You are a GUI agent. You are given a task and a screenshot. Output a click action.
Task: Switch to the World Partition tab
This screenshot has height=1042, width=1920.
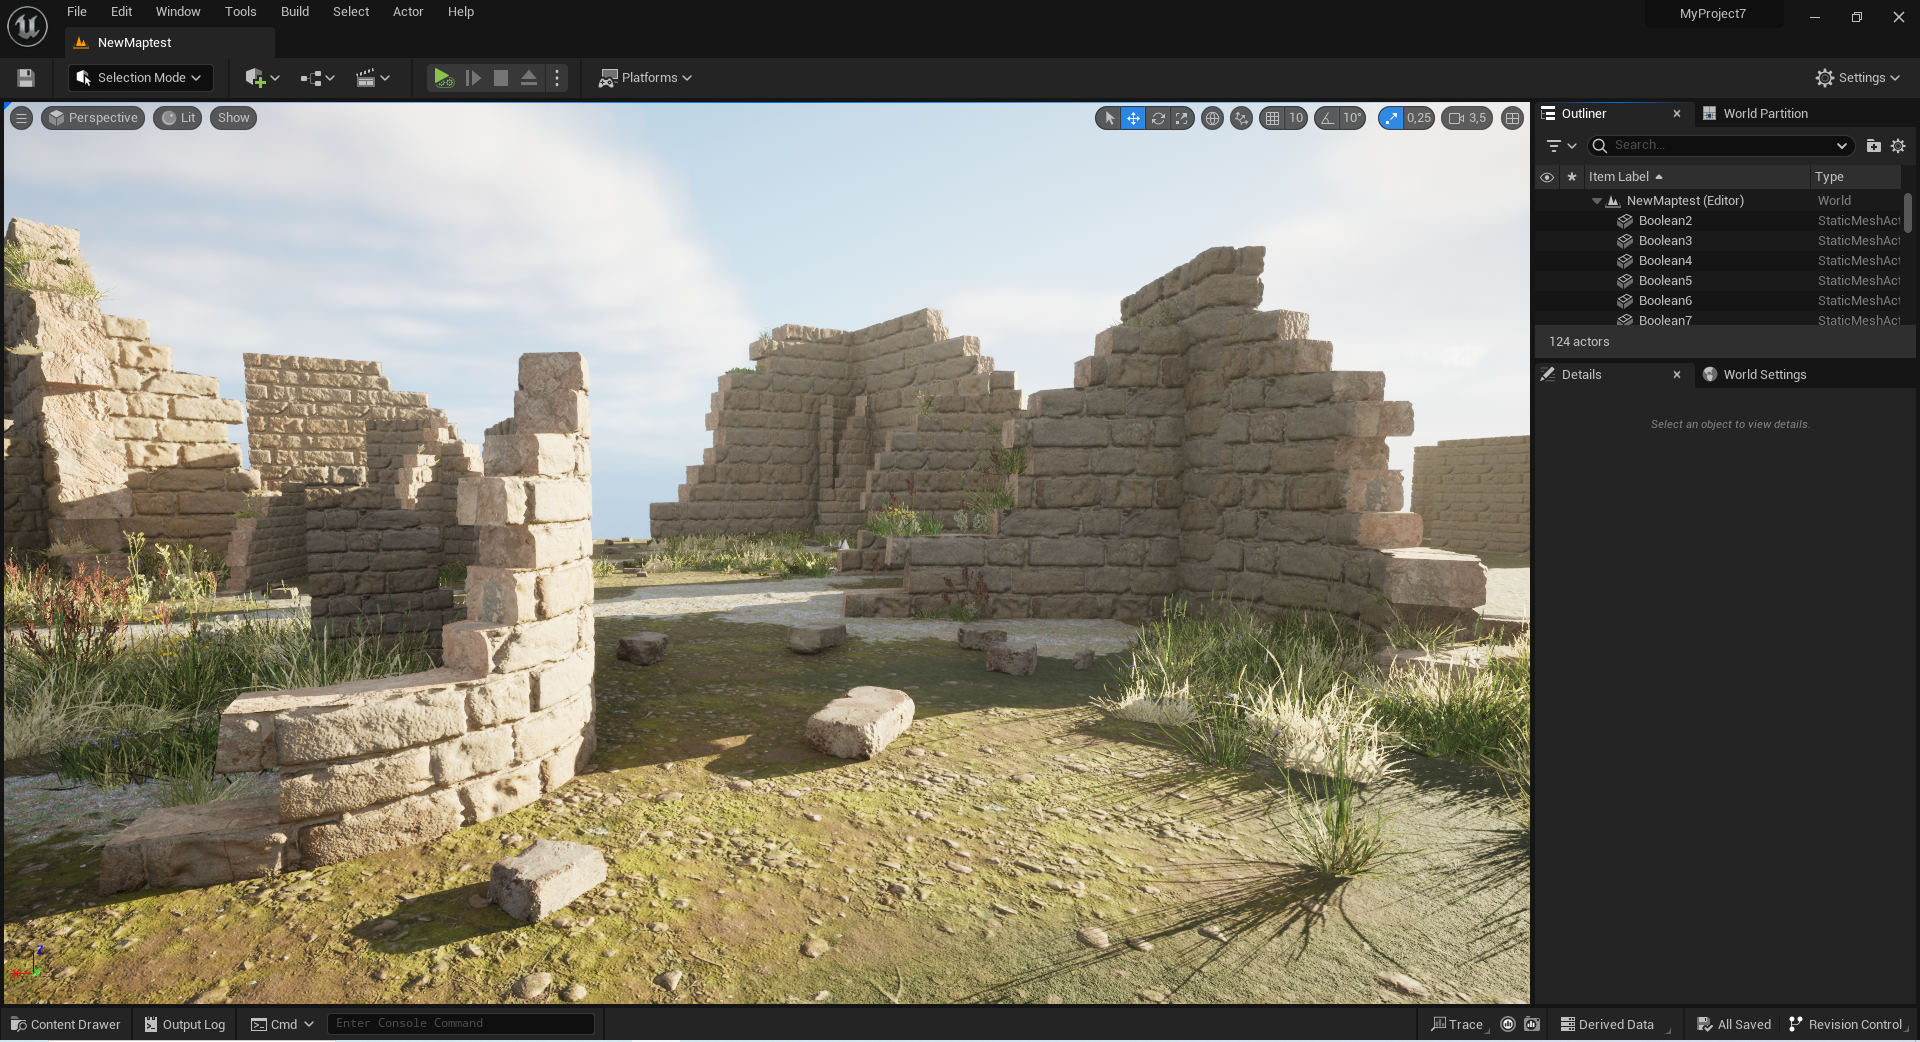click(1765, 114)
